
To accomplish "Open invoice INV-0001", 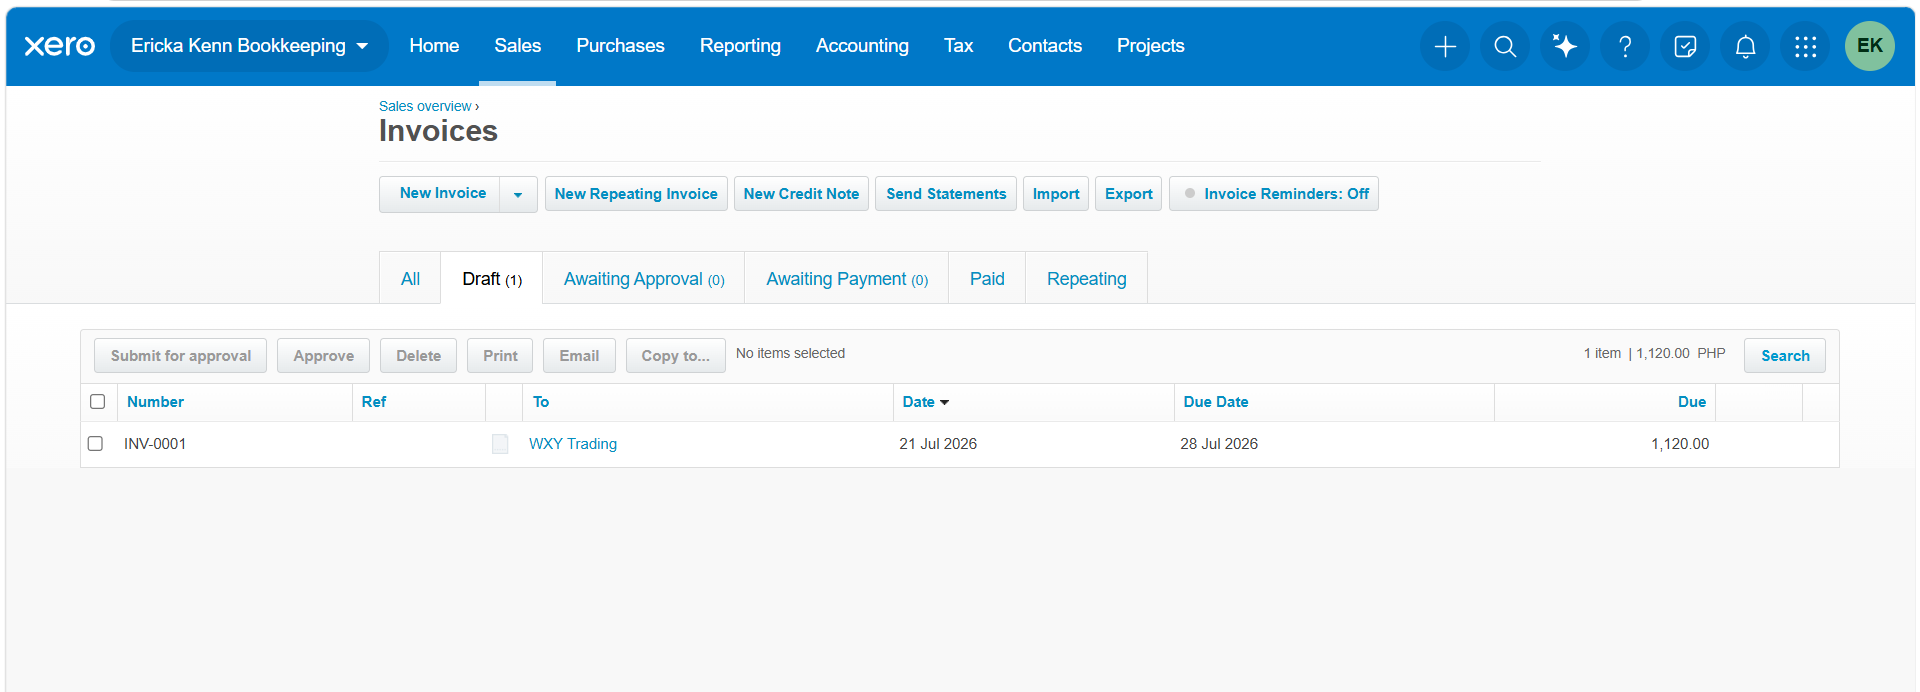I will [x=155, y=444].
